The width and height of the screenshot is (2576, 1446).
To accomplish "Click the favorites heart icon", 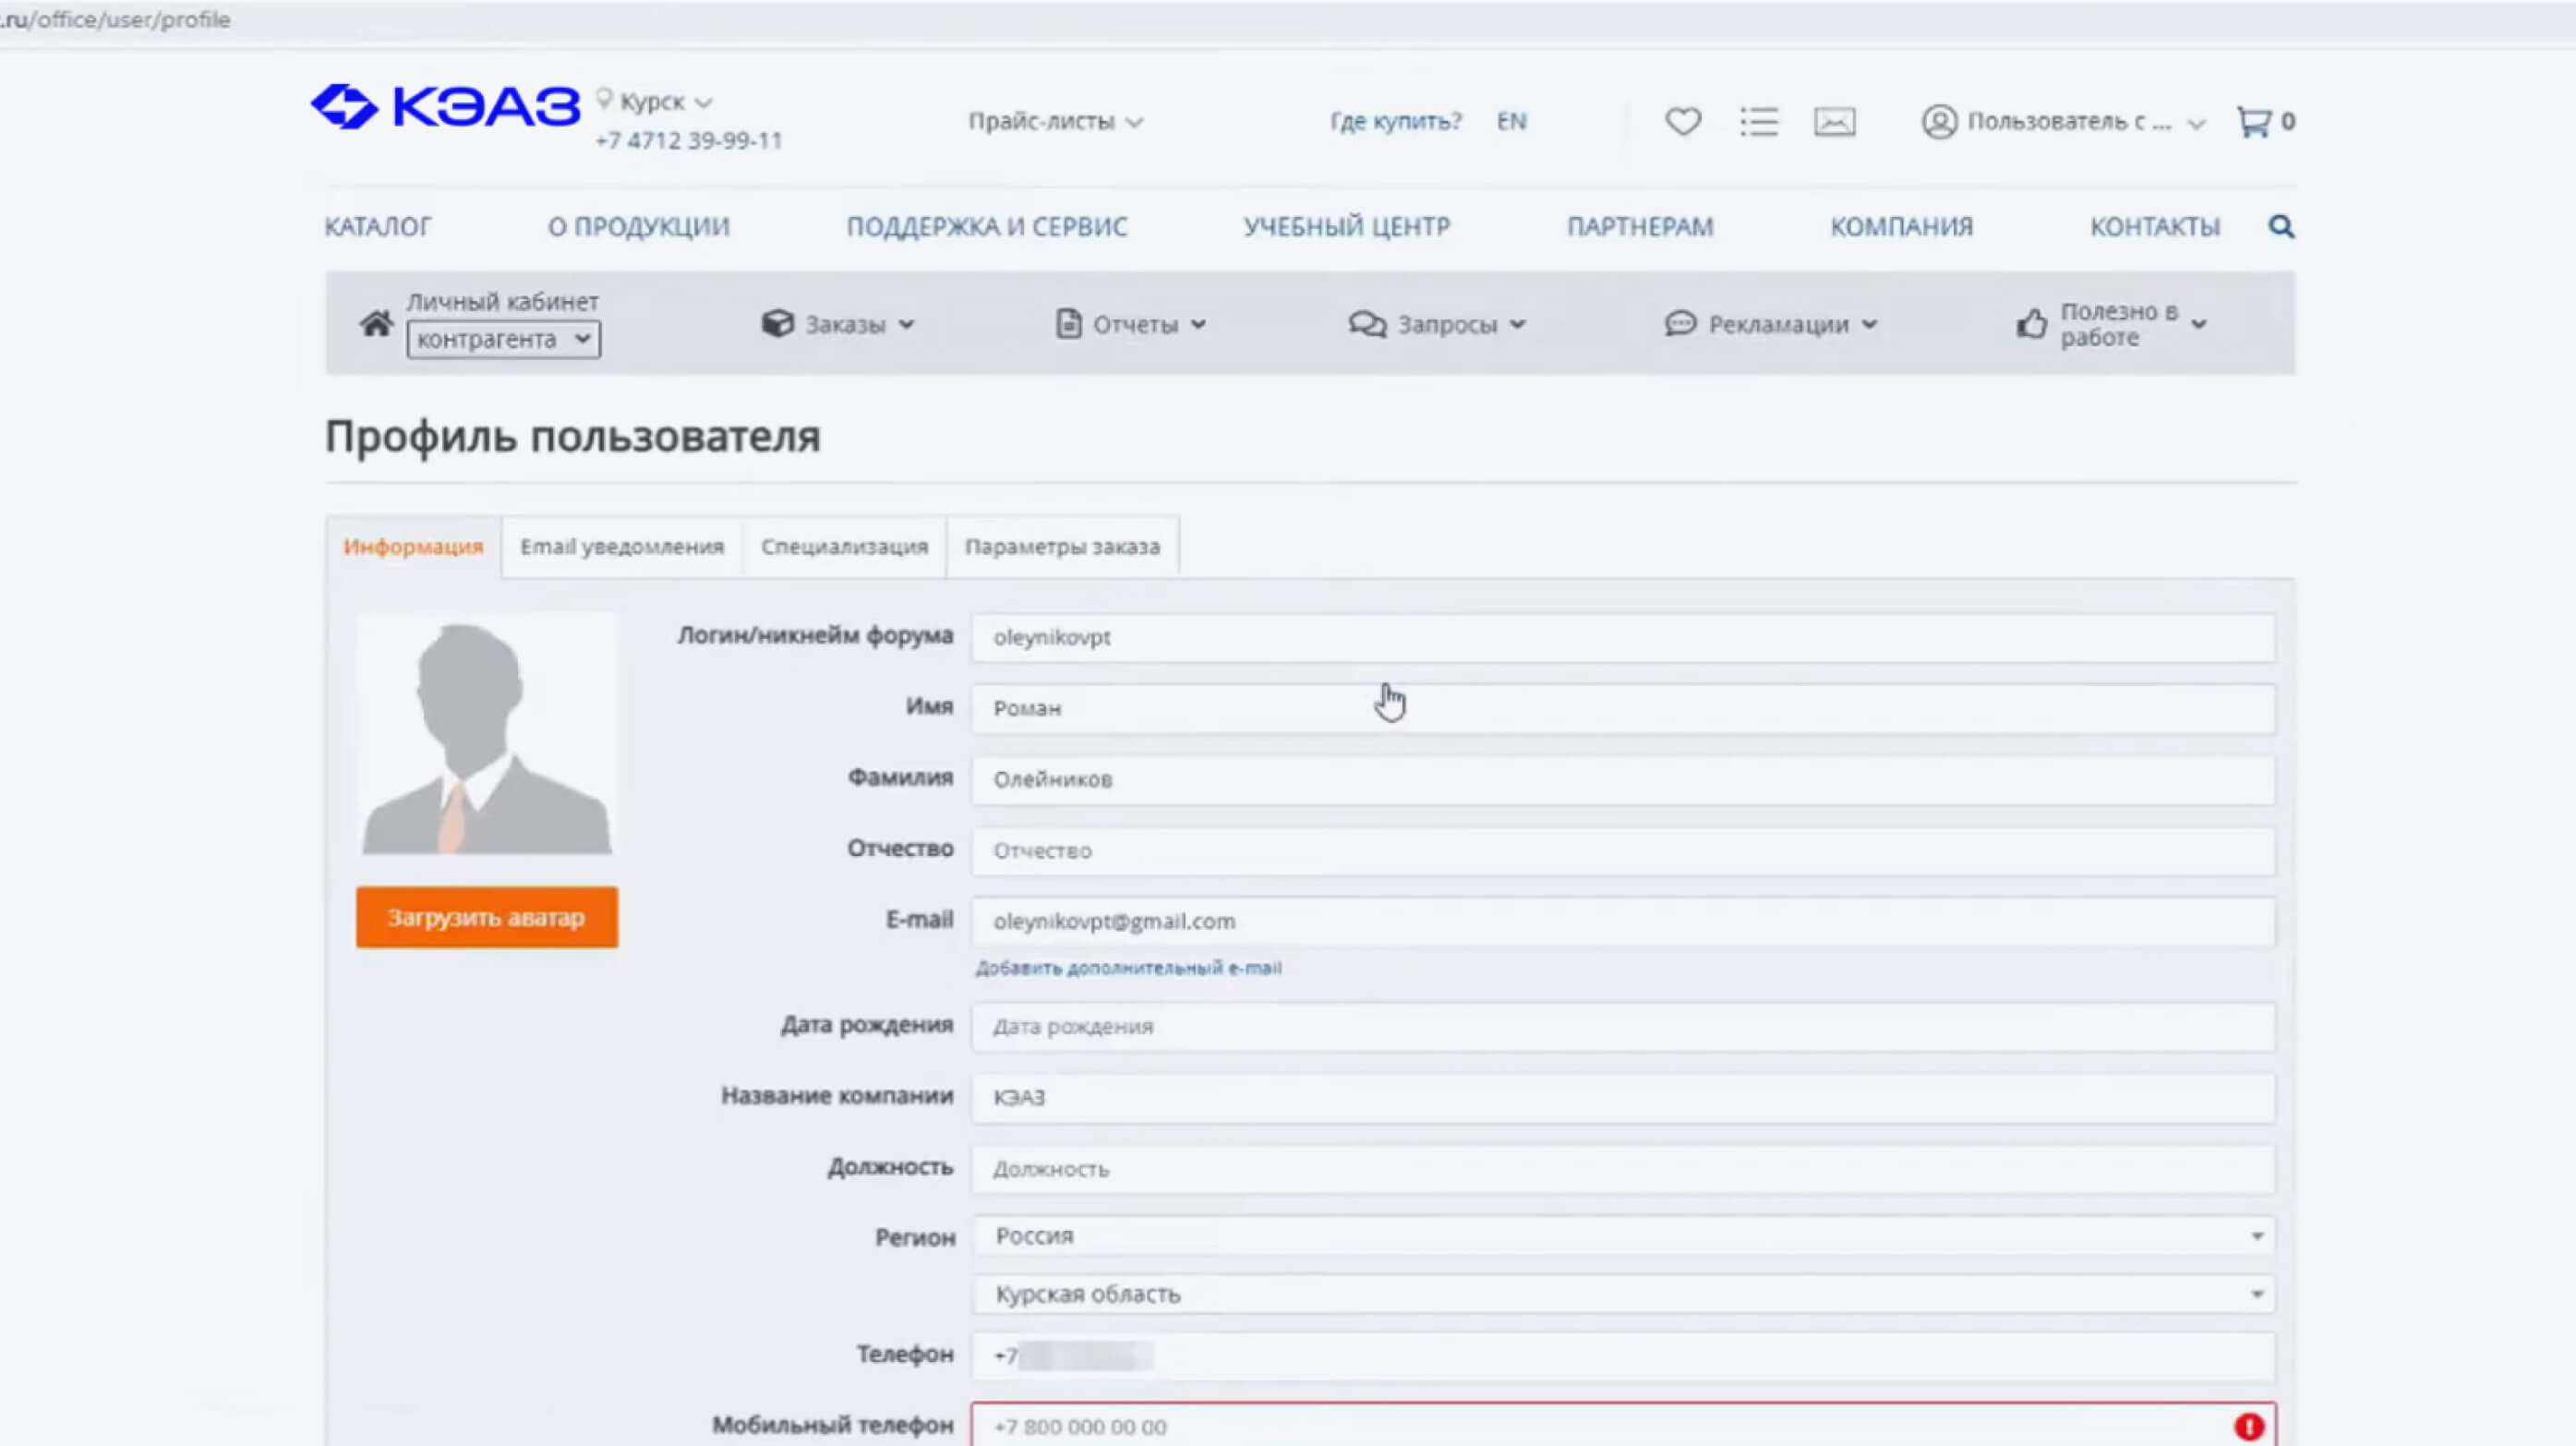I will point(1683,122).
